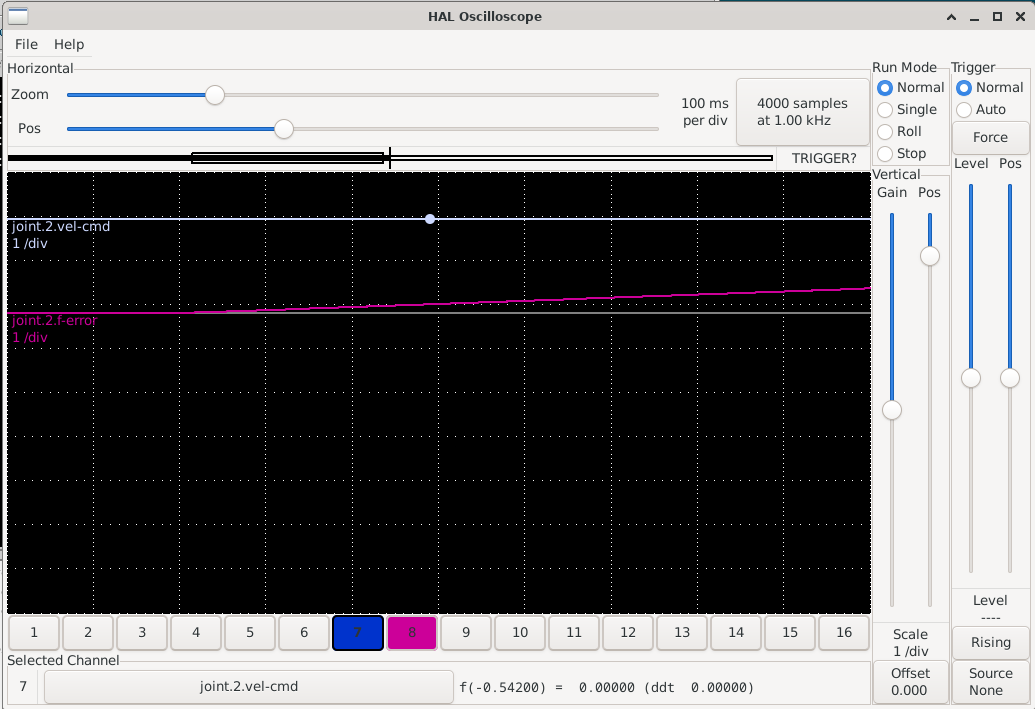Click the horizontal Pos slider handle

point(284,129)
